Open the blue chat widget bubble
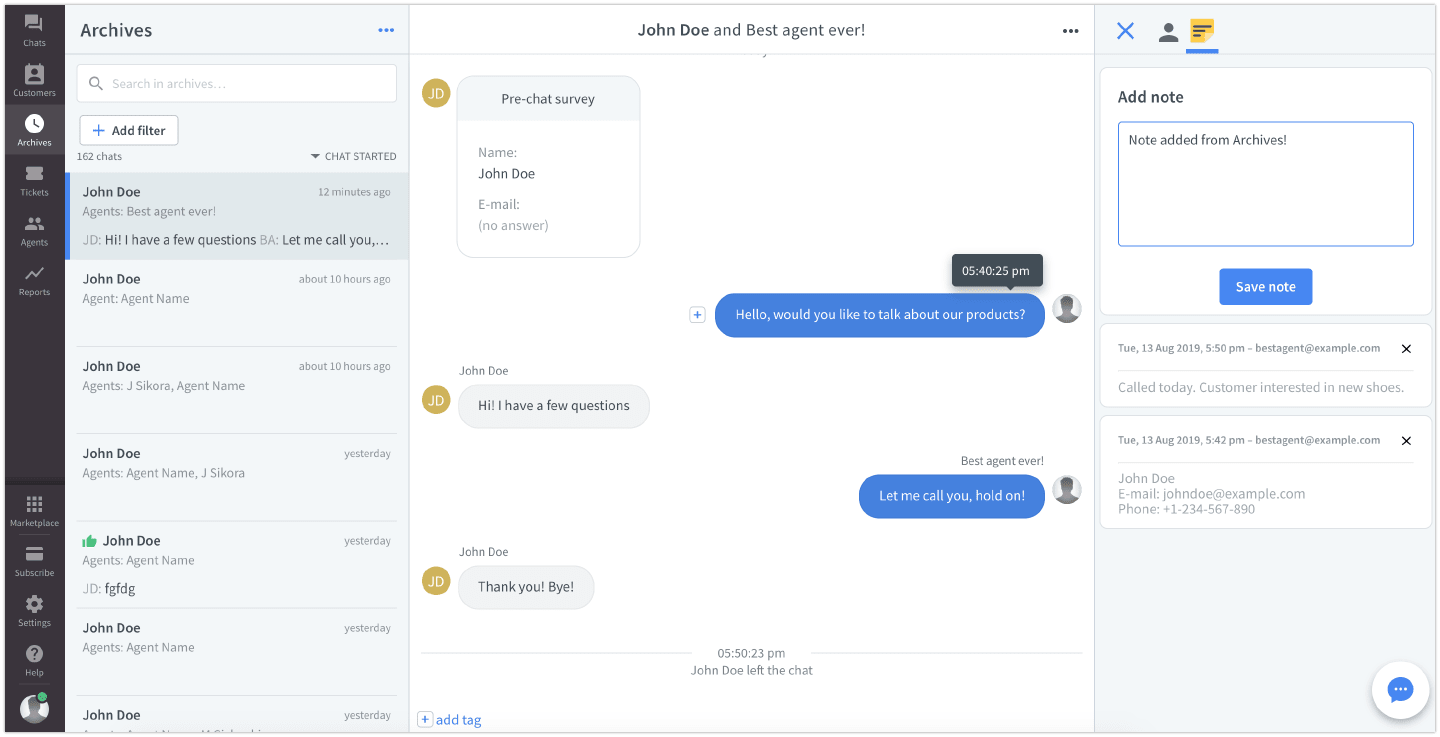The image size is (1440, 737). 1400,690
